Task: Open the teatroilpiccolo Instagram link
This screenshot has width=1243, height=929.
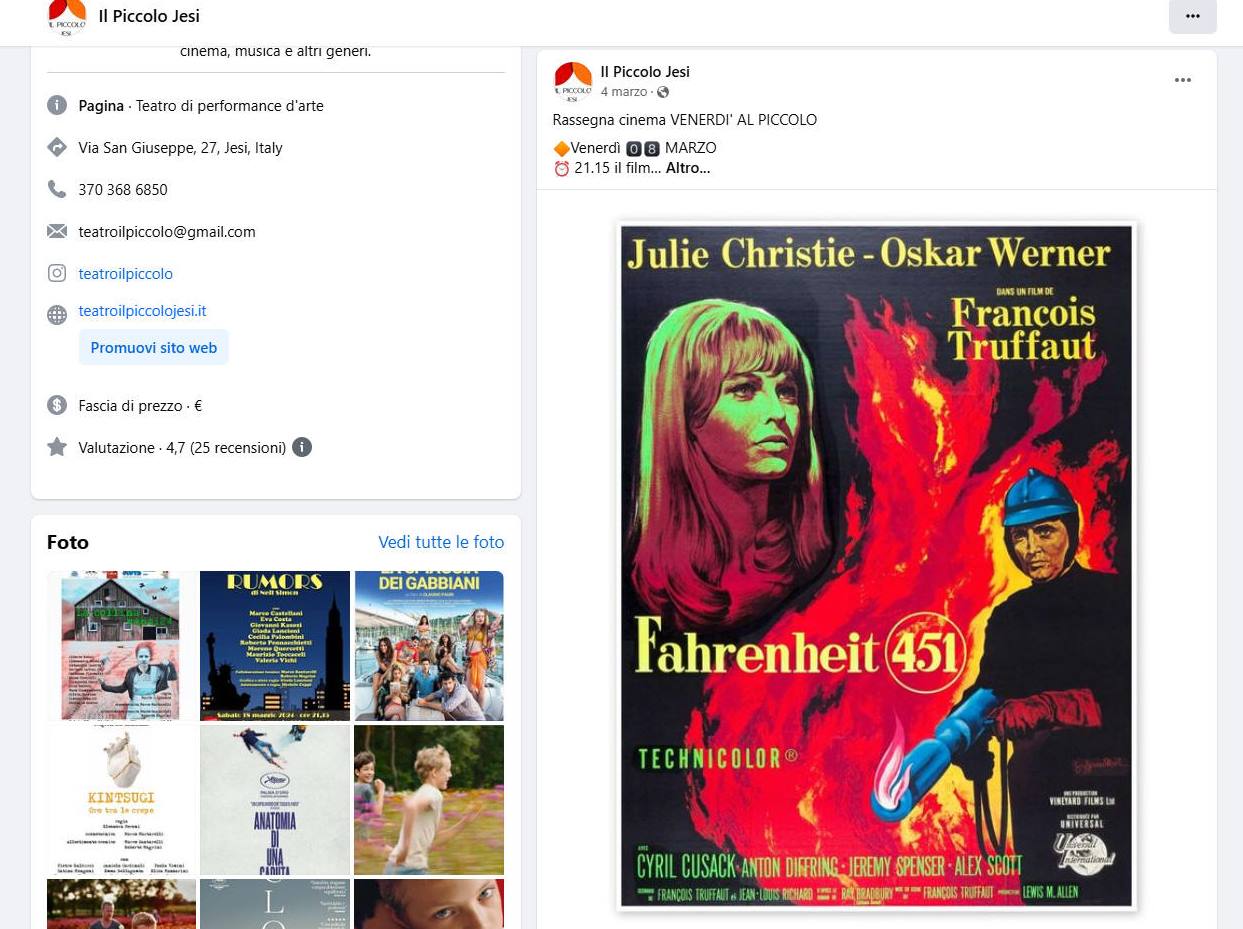Action: tap(126, 273)
